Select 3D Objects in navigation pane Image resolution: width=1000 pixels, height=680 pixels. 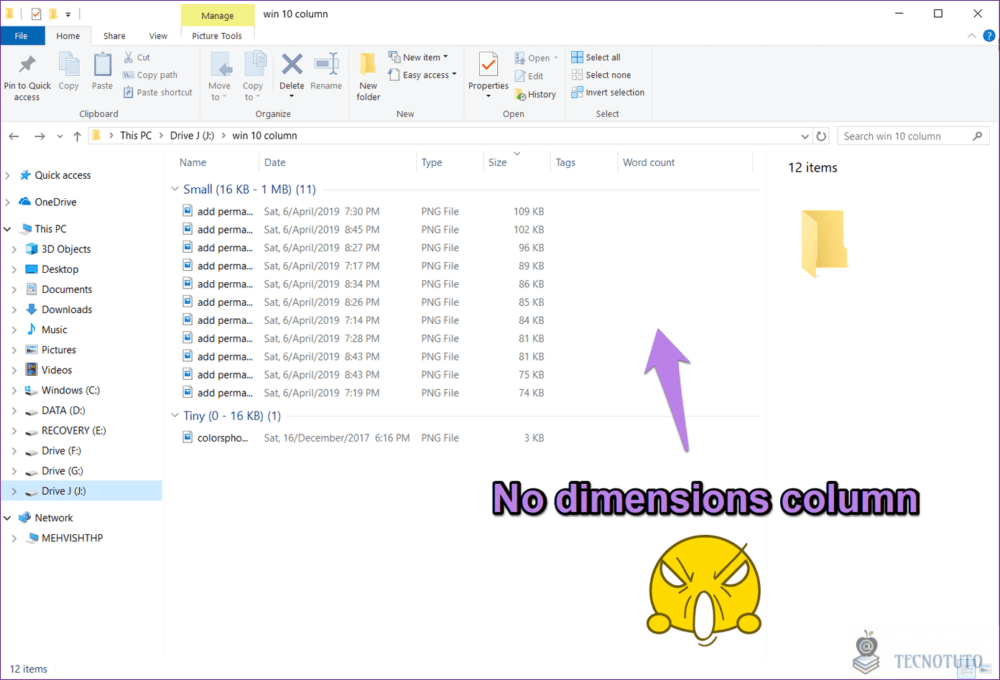pyautogui.click(x=66, y=249)
